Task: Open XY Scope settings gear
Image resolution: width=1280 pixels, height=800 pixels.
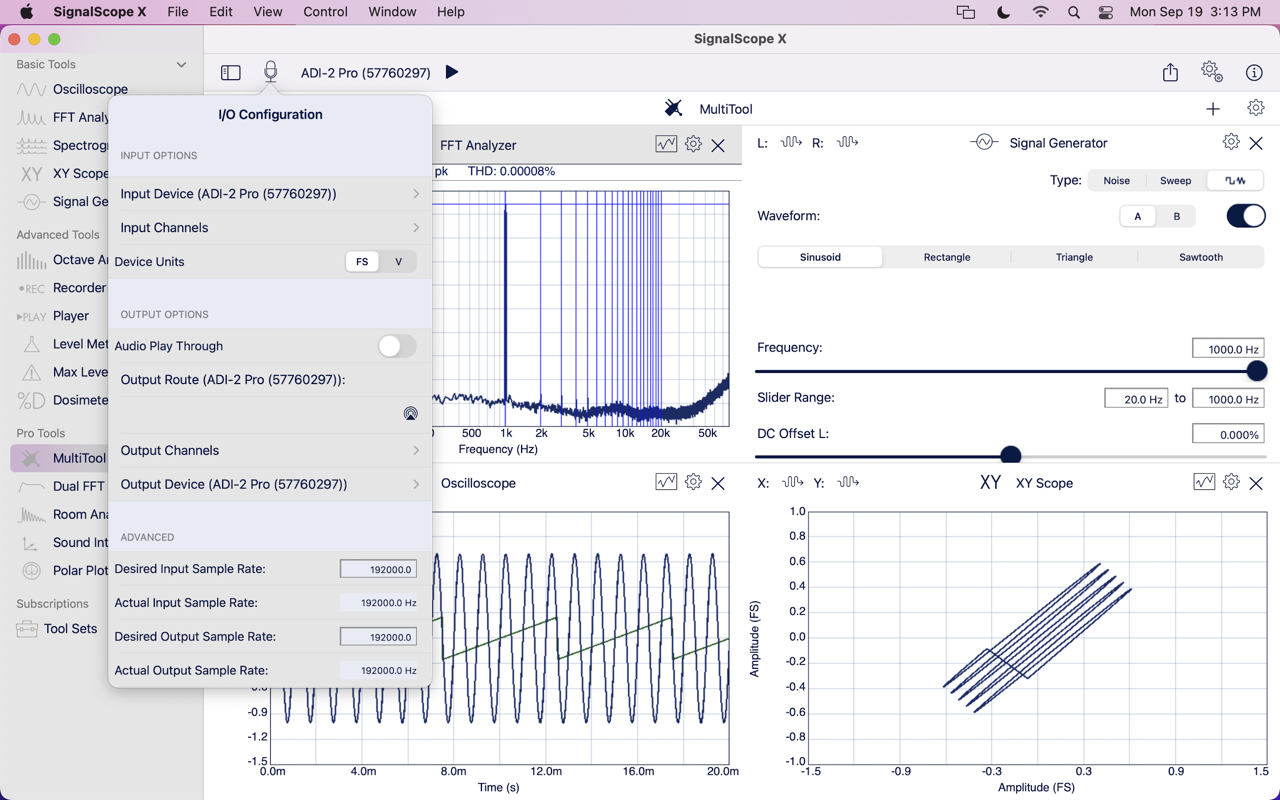Action: click(1231, 482)
